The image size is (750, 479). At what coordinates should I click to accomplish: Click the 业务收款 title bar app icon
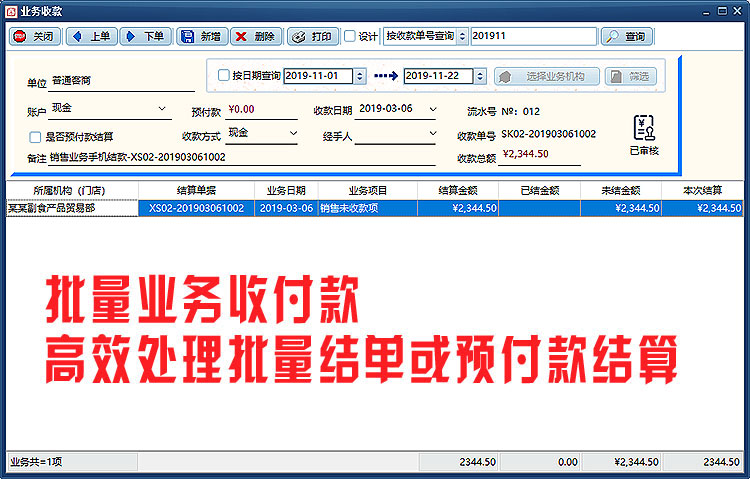pyautogui.click(x=11, y=11)
